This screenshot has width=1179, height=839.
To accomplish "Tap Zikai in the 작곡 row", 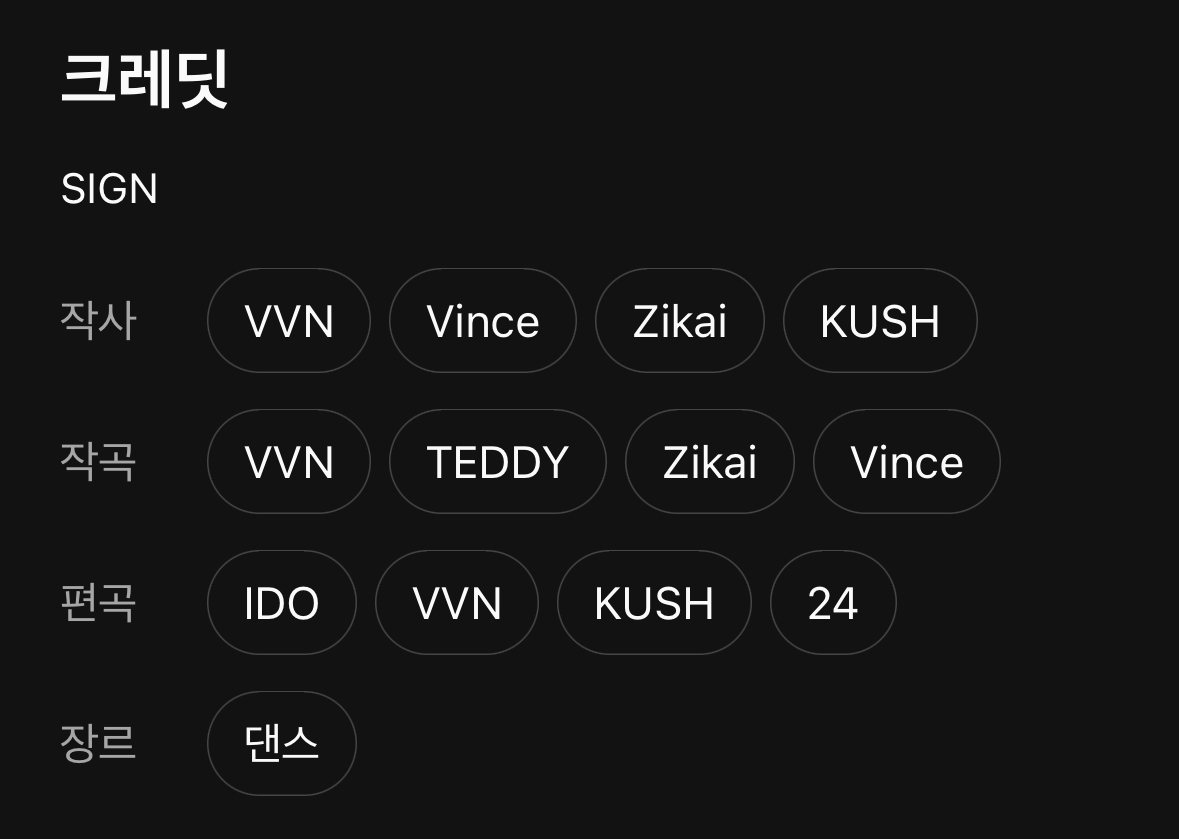I will click(709, 462).
